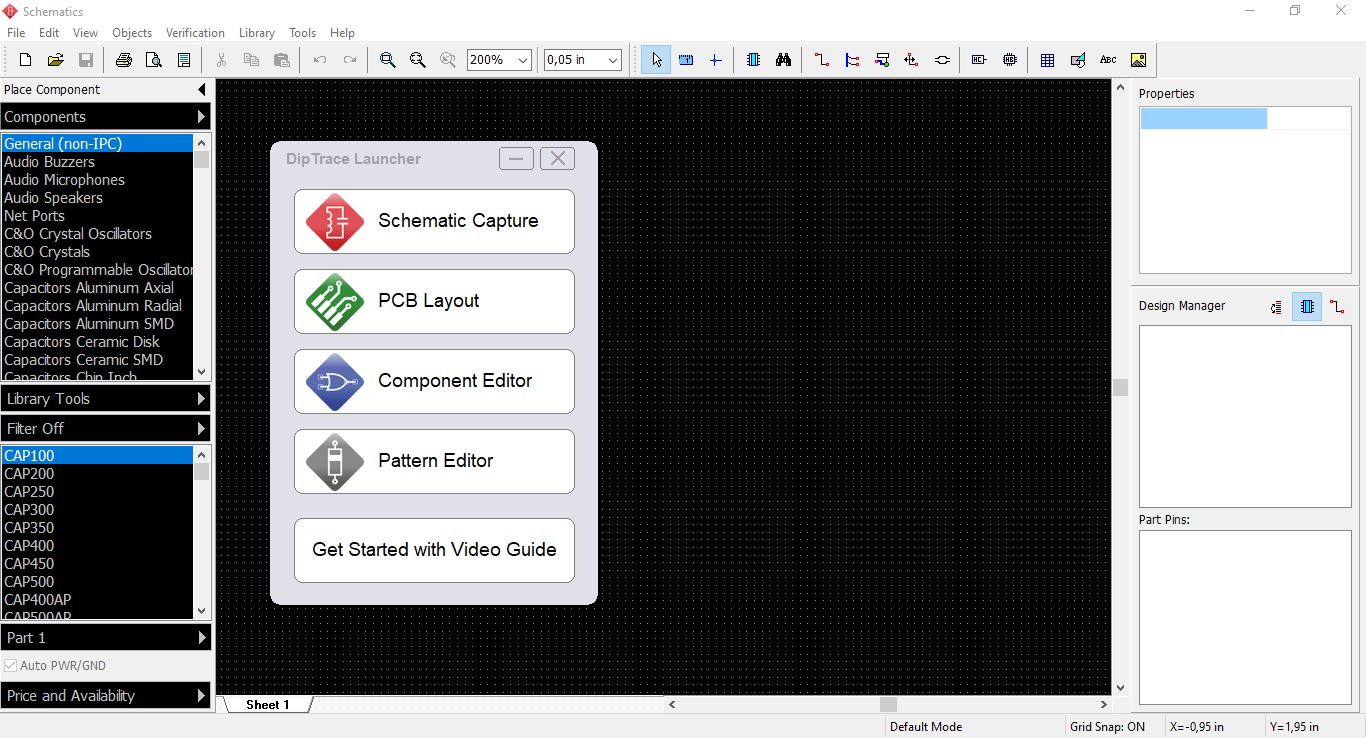The width and height of the screenshot is (1366, 738).
Task: Select the Place Bus Connector tool
Action: click(882, 60)
